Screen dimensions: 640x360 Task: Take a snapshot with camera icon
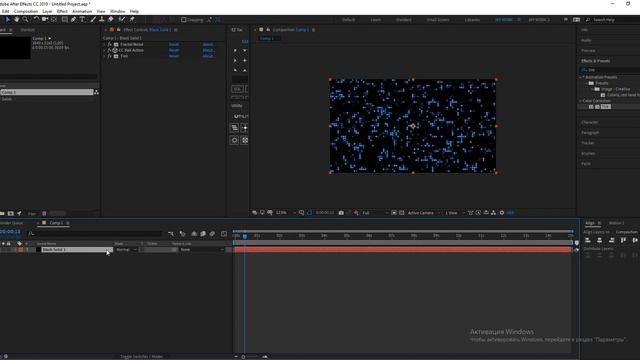[x=341, y=213]
